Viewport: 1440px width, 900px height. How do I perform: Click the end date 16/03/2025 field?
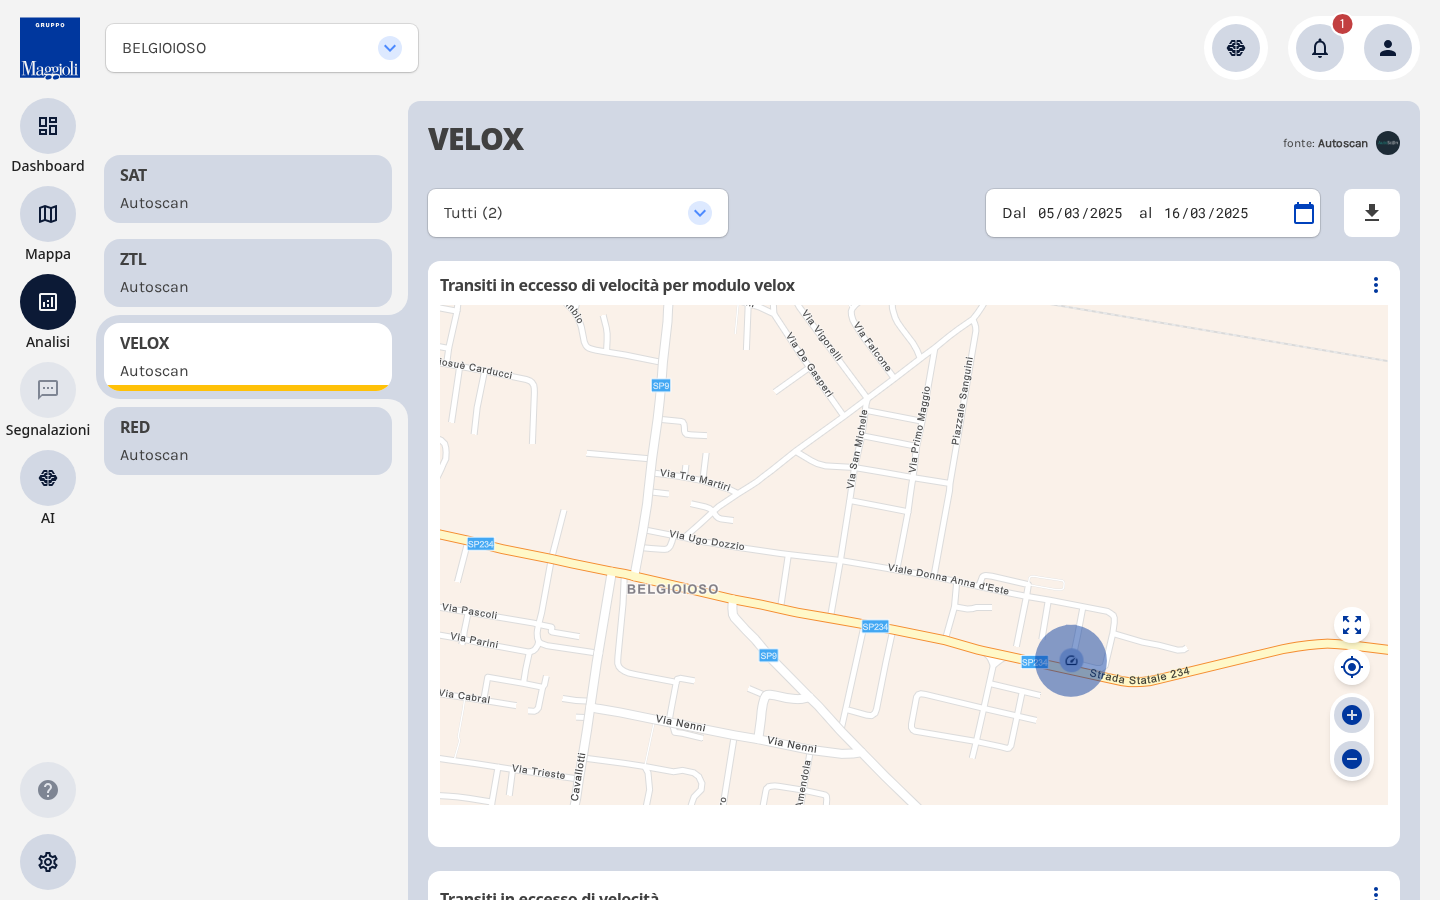pyautogui.click(x=1206, y=213)
